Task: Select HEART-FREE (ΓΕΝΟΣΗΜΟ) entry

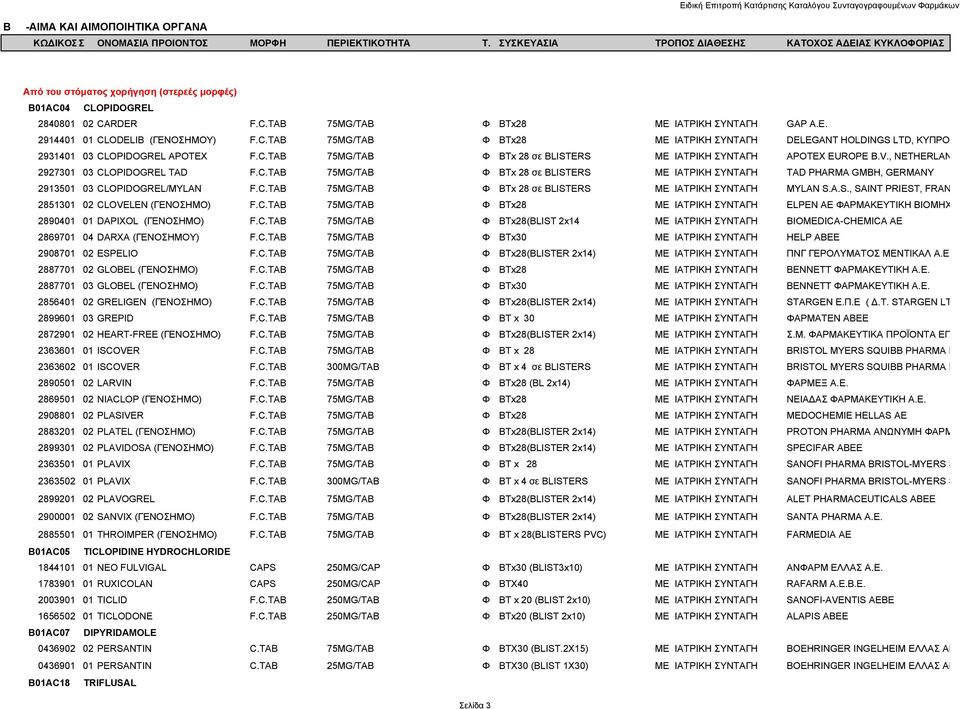Action: [159, 334]
